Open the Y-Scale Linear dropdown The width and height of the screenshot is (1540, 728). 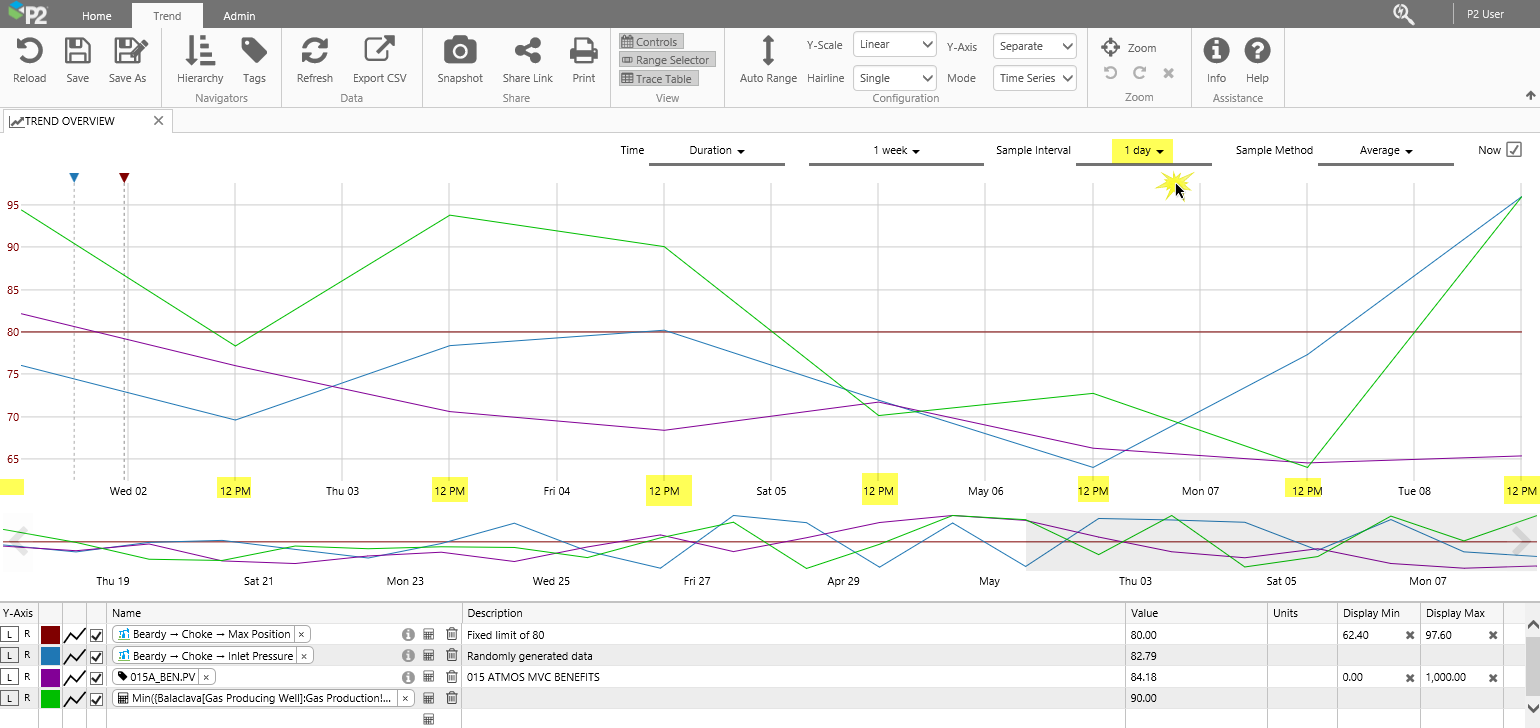894,45
